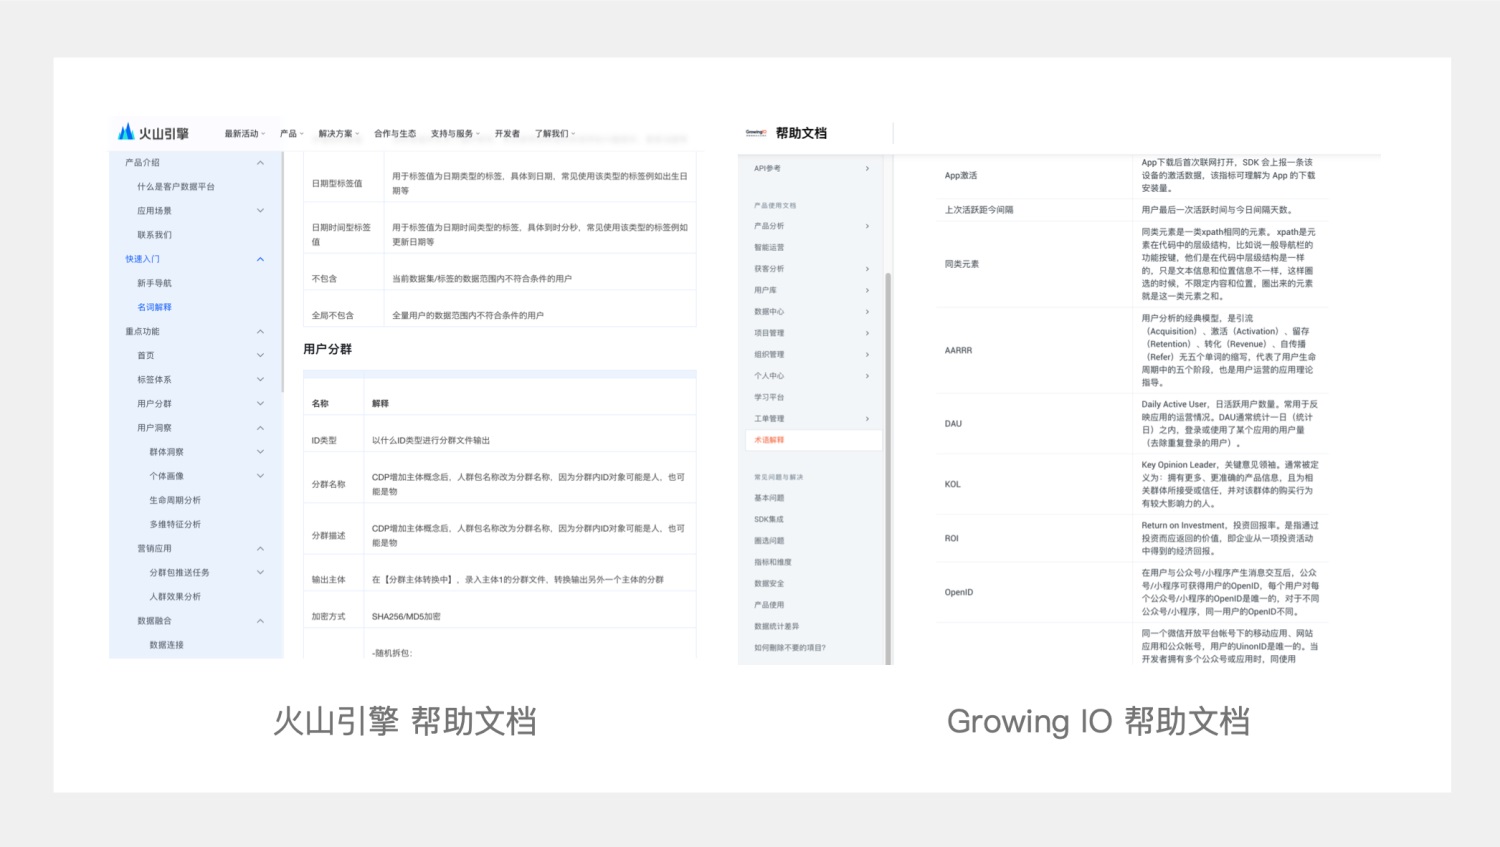This screenshot has width=1500, height=847.
Task: Expand 产品分析 arrow in GrowingIO sidebar
Action: tap(867, 226)
